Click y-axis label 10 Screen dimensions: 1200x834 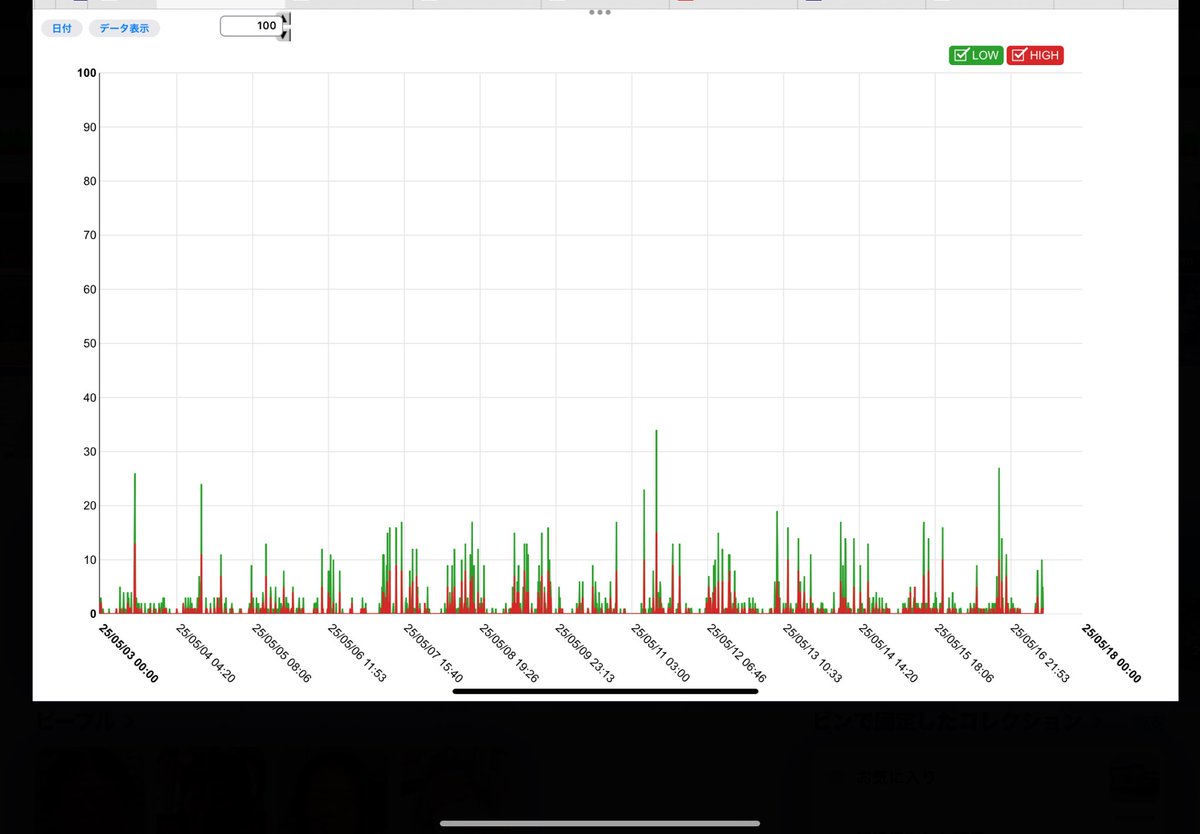[x=89, y=560]
